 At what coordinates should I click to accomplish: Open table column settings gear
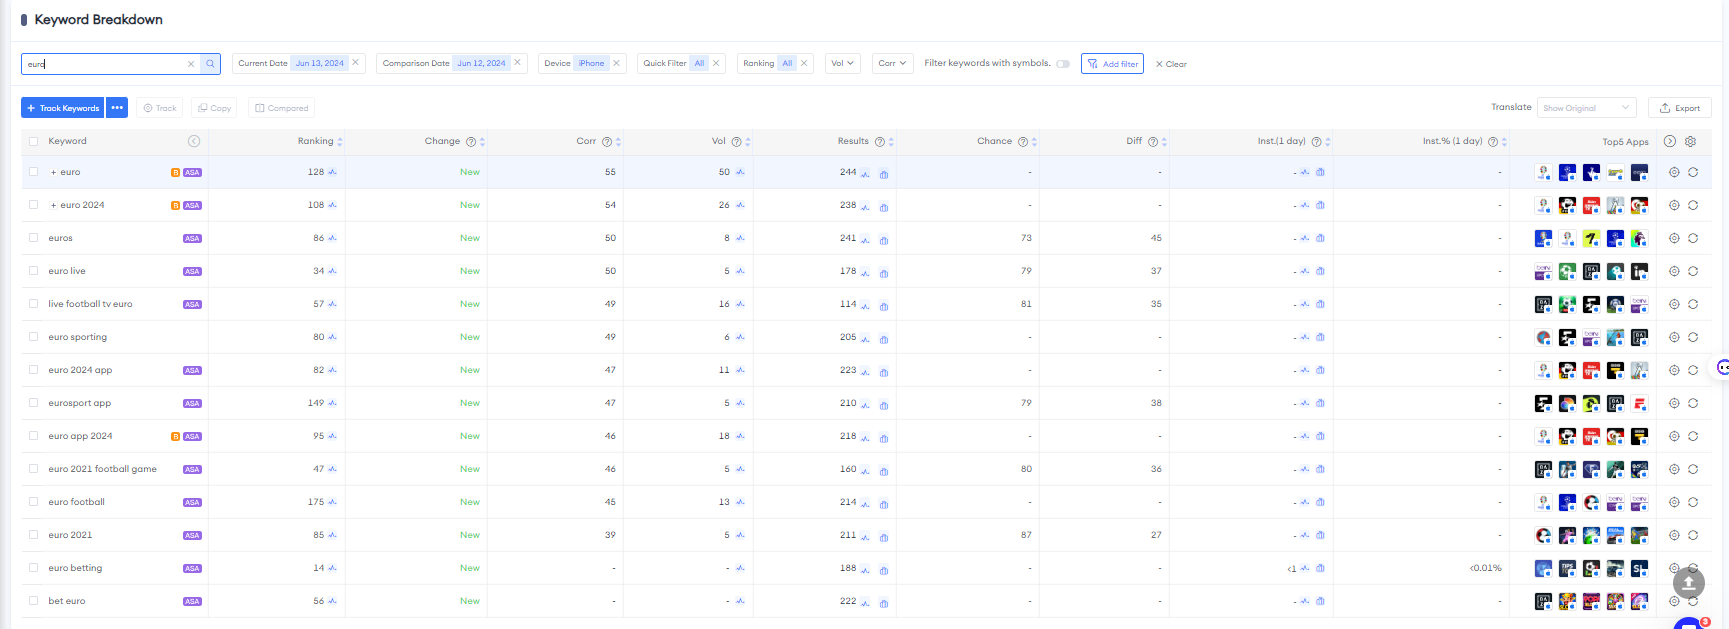[x=1690, y=141]
